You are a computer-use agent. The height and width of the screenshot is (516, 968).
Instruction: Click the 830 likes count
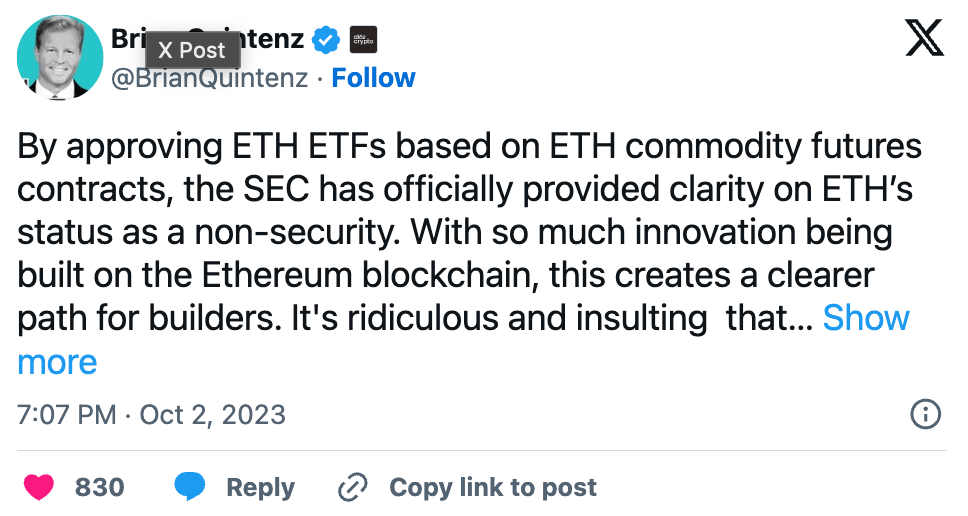100,487
